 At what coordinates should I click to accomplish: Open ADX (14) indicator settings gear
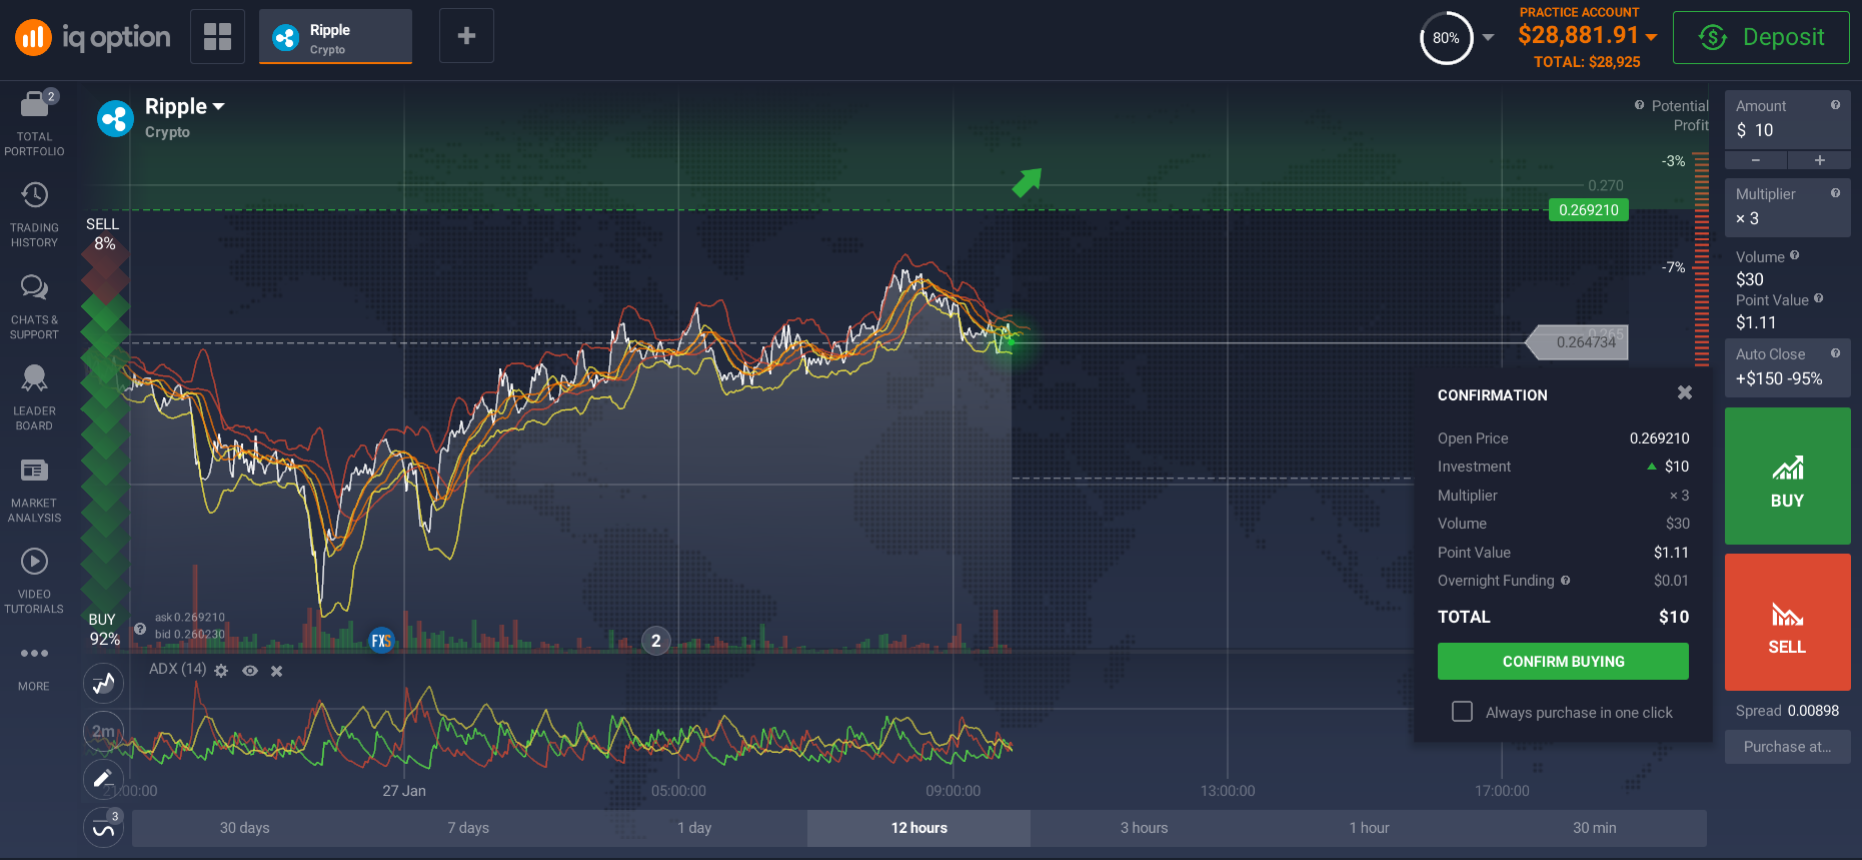pyautogui.click(x=221, y=671)
